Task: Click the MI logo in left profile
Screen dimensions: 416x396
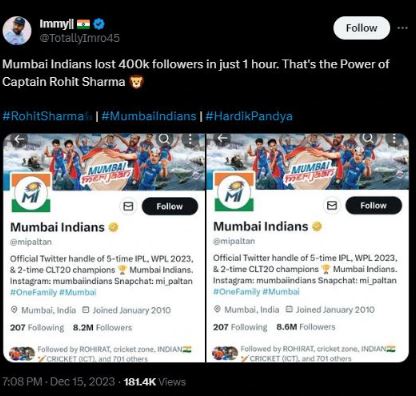Action: coord(31,193)
